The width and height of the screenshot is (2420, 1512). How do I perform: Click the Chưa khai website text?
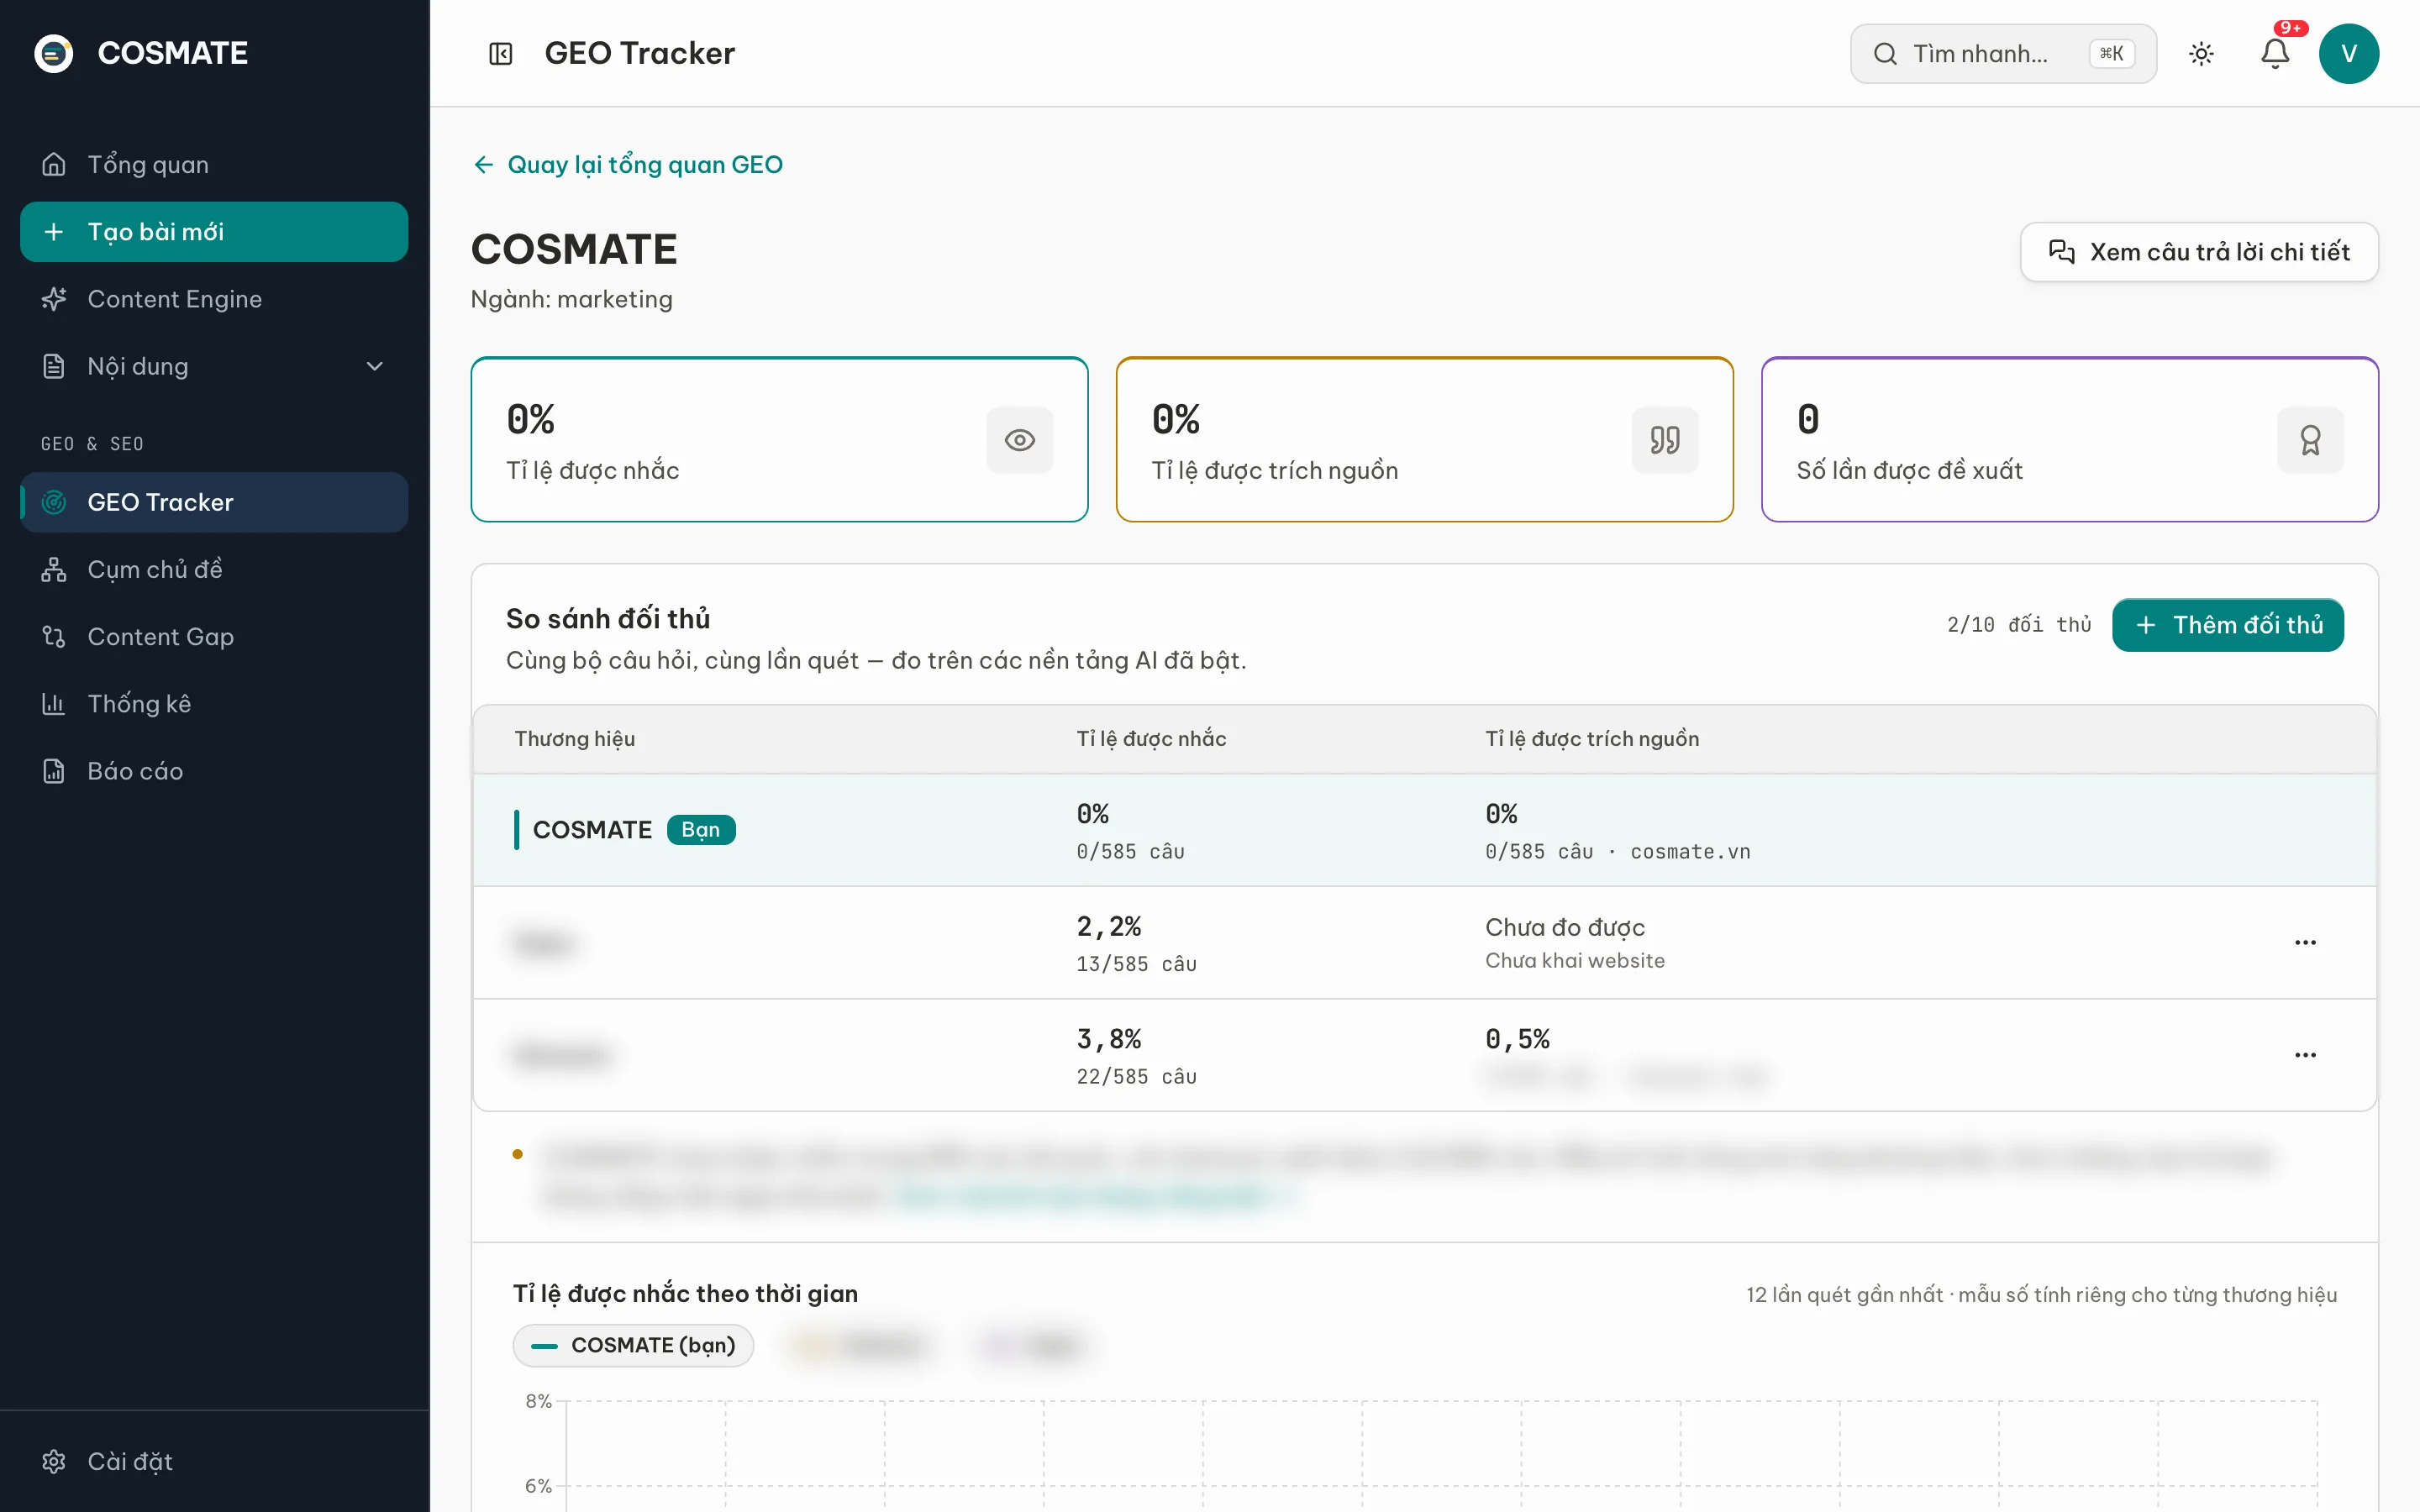[x=1574, y=961]
